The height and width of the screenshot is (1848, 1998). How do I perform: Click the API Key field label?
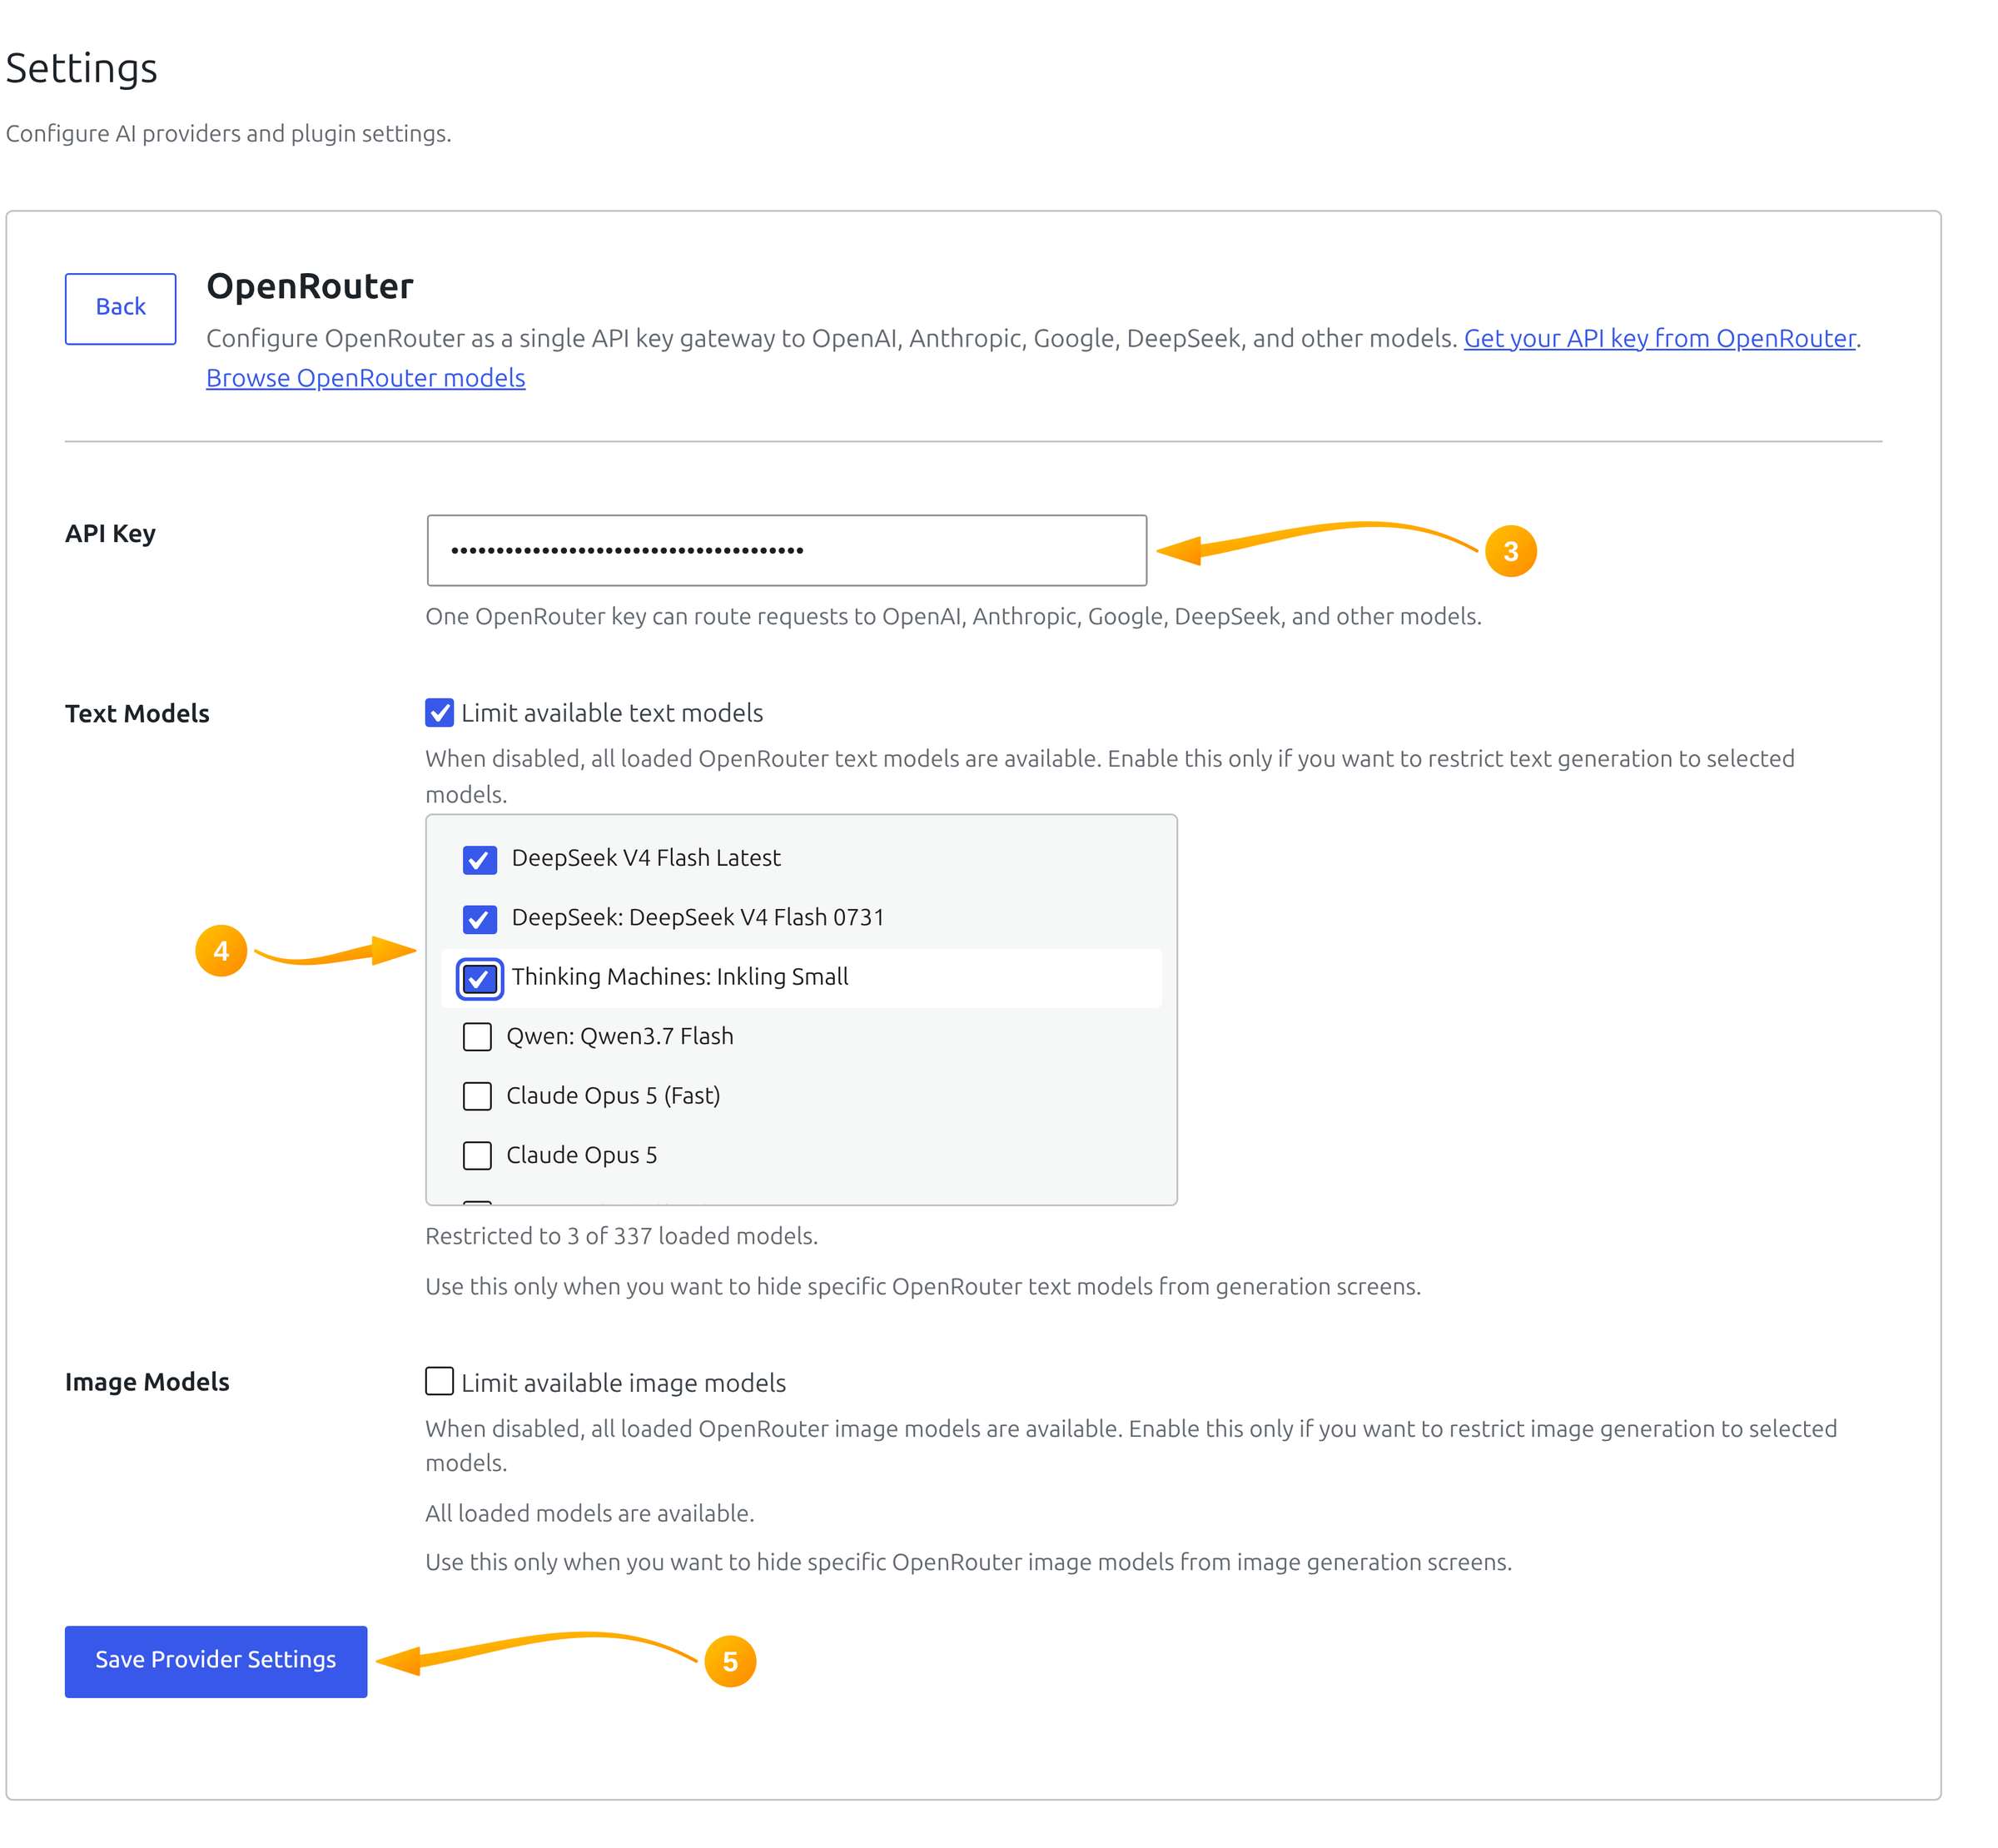[x=110, y=534]
